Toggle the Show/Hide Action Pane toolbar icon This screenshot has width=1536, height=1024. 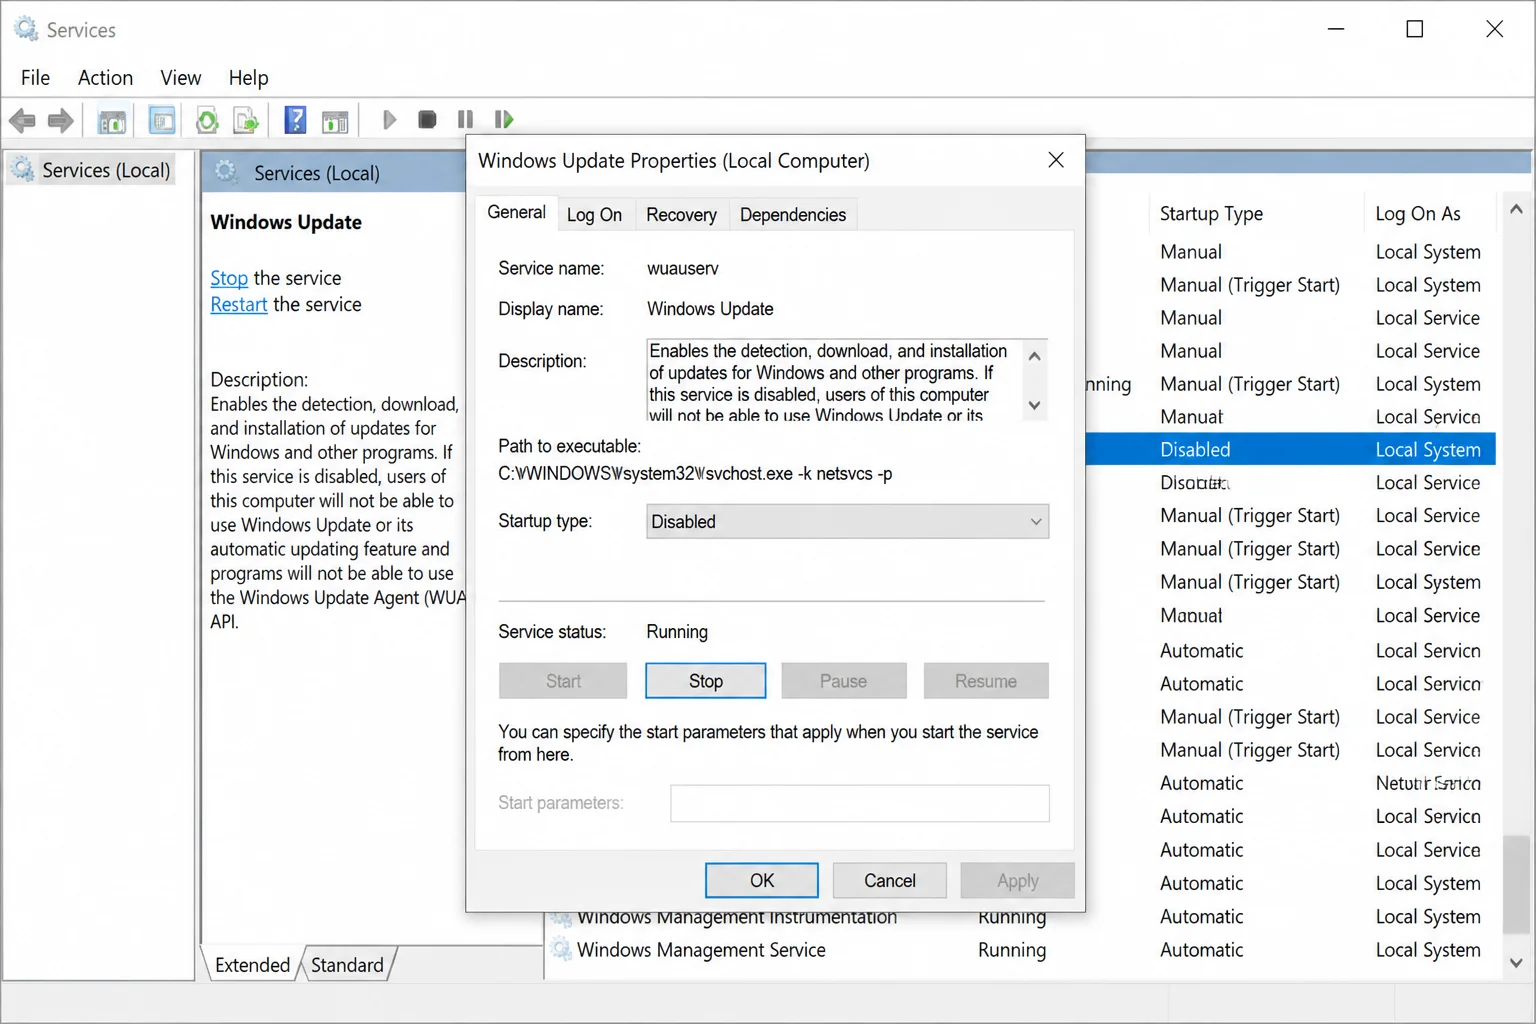tap(335, 121)
